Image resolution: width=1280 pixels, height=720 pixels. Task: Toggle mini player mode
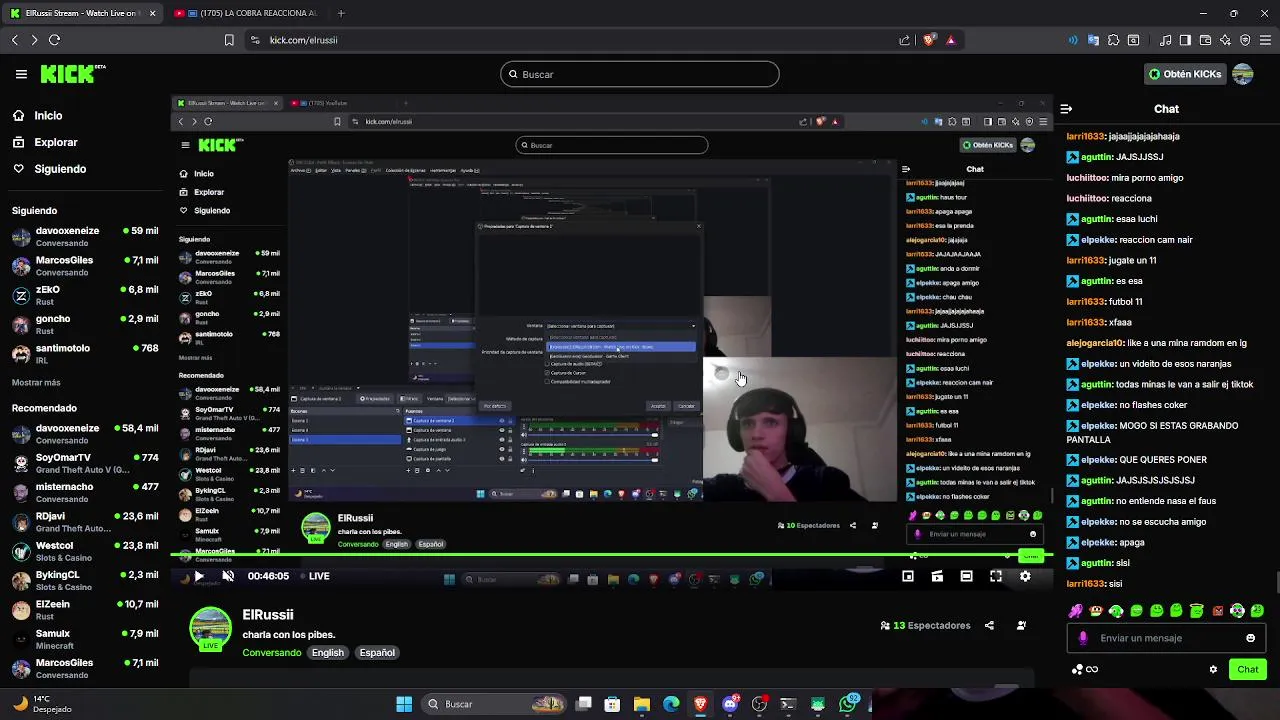[x=908, y=576]
